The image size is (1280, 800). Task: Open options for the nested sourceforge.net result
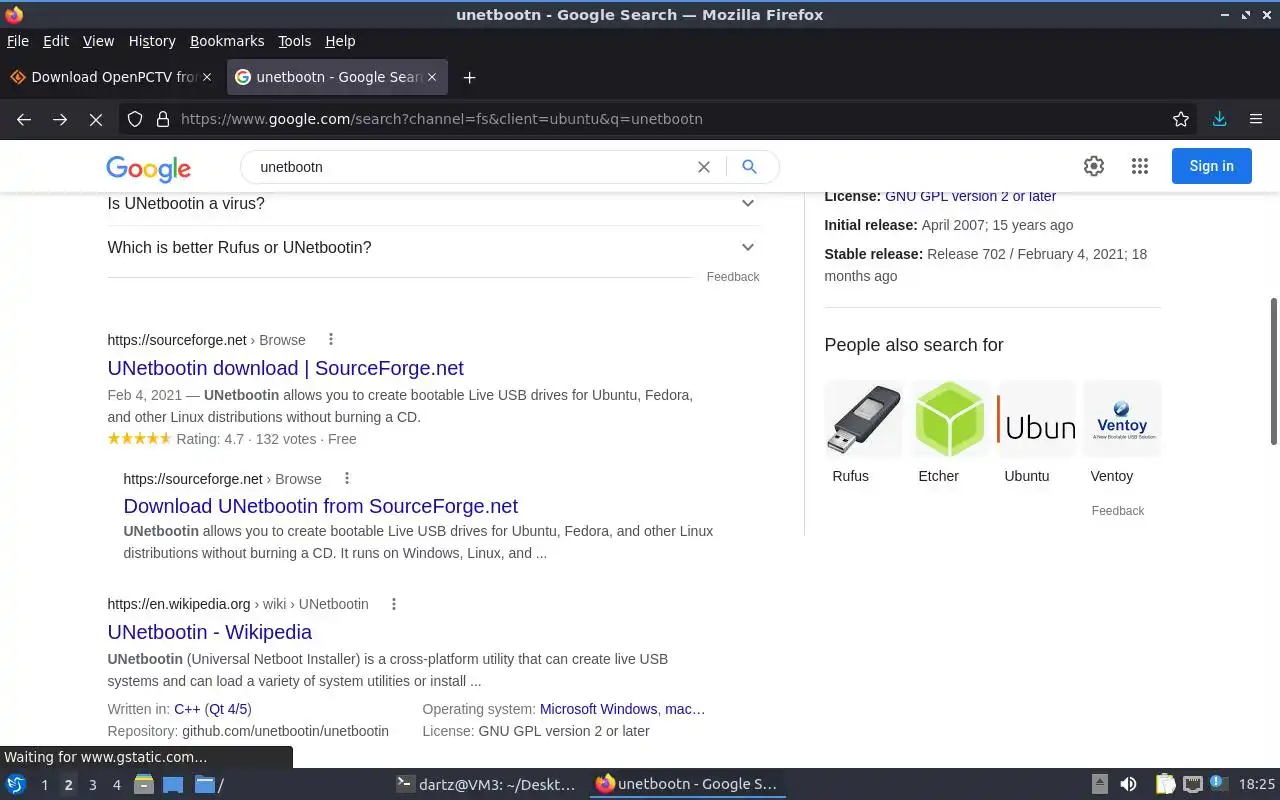click(x=347, y=479)
